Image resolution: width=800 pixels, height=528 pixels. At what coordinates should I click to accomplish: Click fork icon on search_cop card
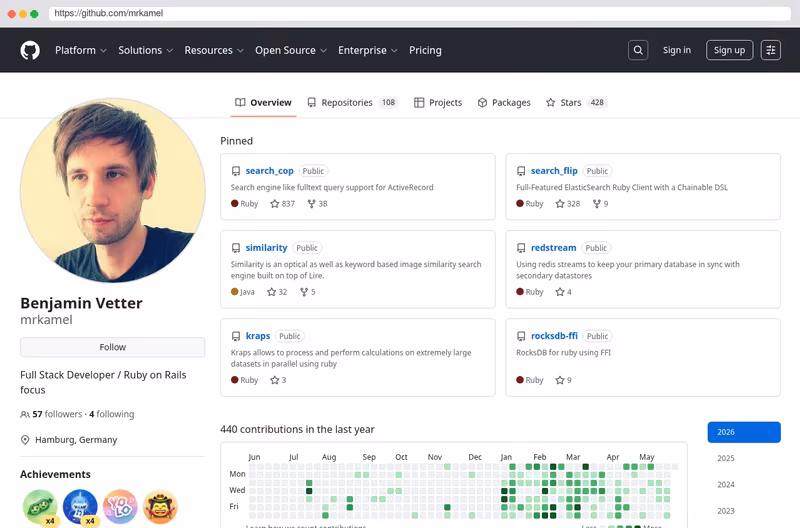pos(311,204)
